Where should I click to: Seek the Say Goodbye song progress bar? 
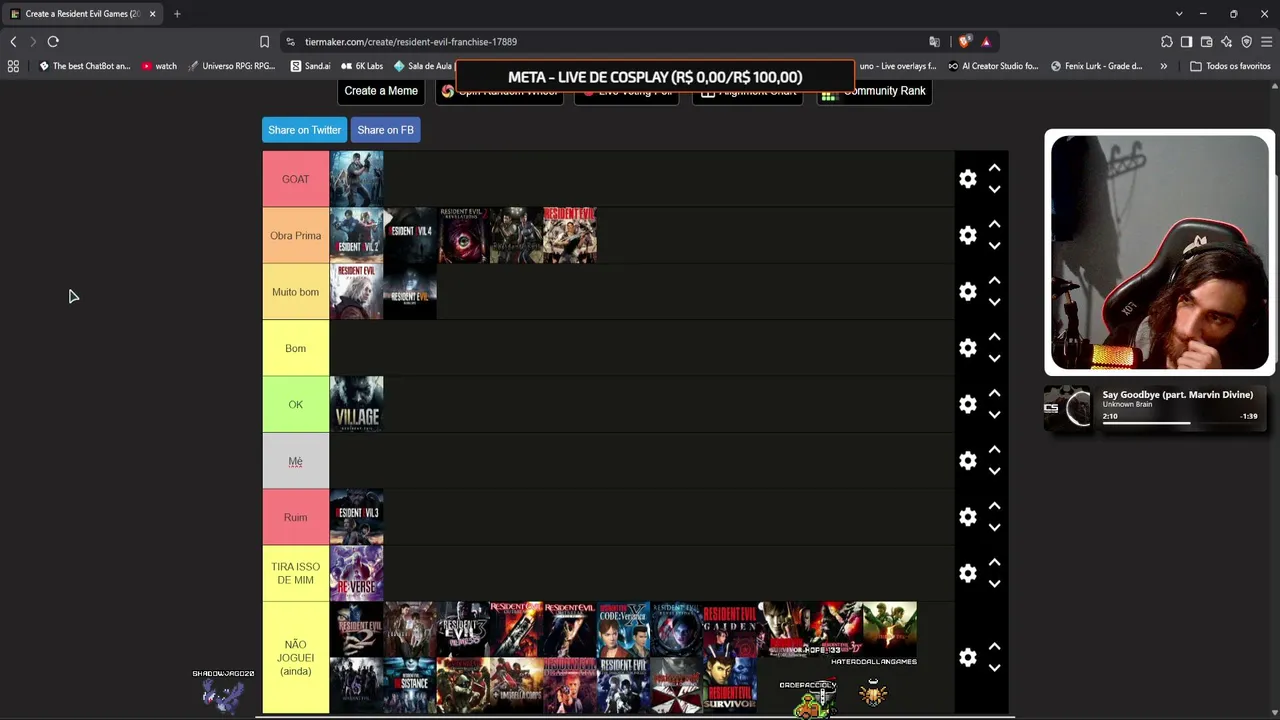(1180, 423)
